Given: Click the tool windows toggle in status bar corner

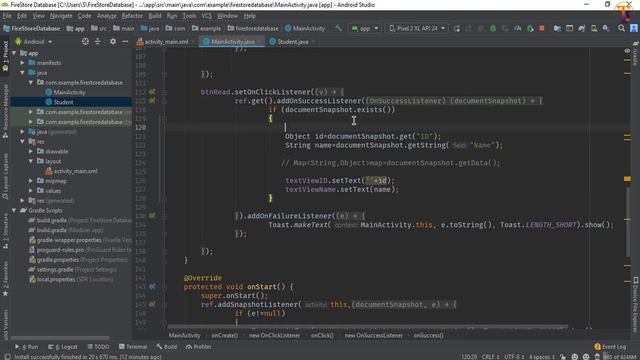Looking at the screenshot, I should tap(7, 357).
